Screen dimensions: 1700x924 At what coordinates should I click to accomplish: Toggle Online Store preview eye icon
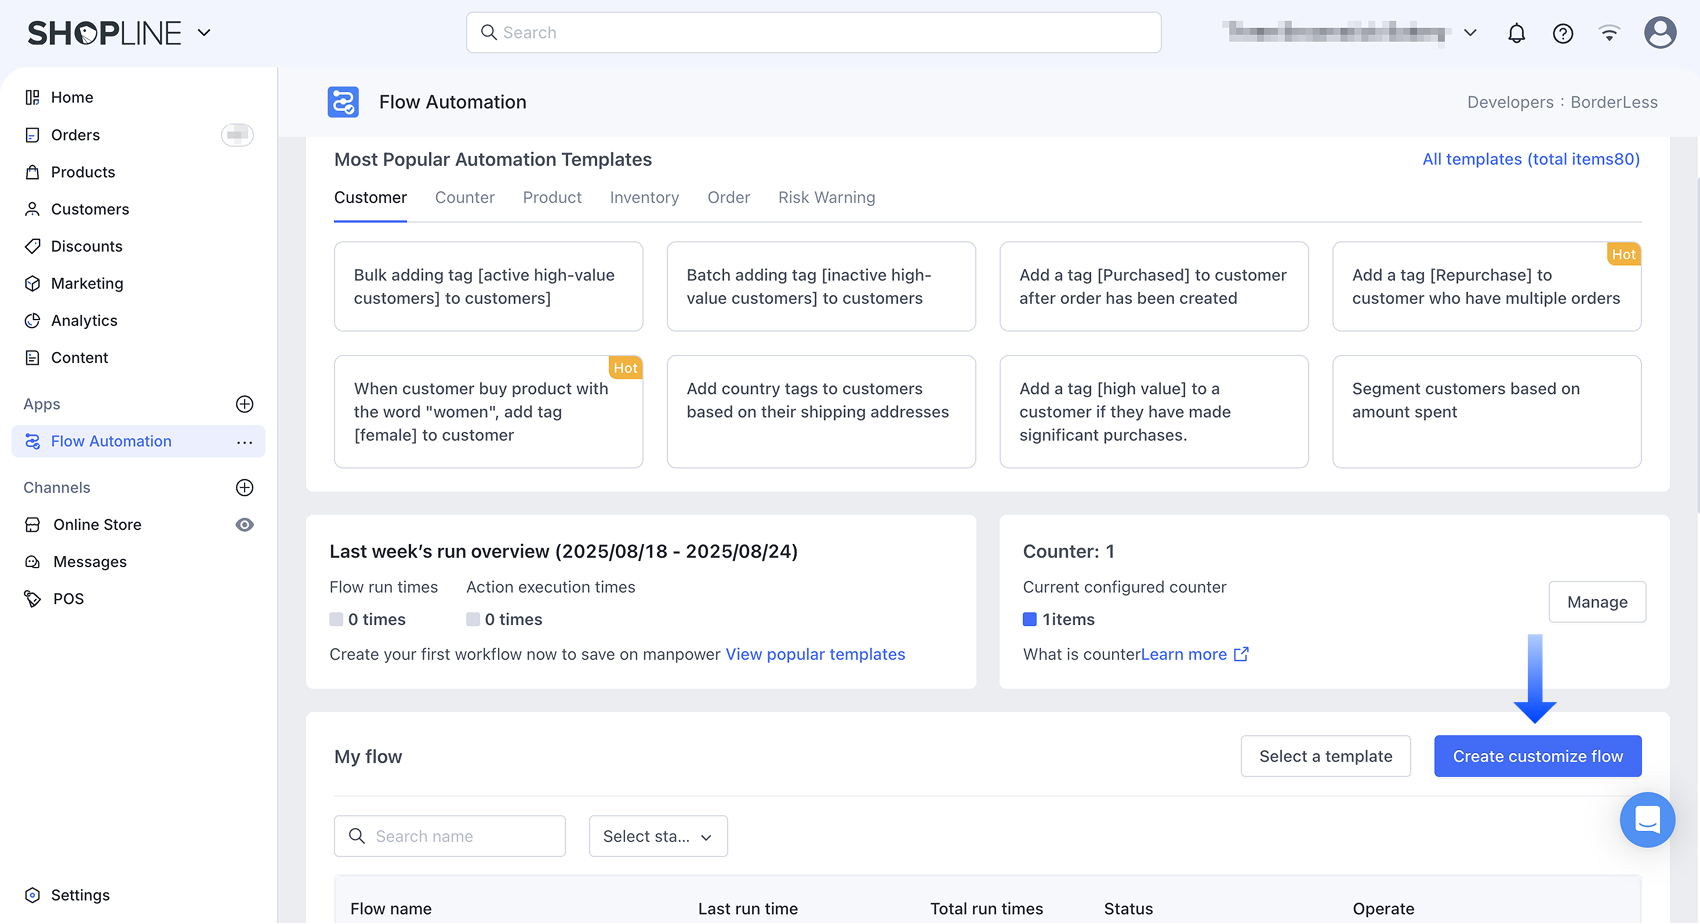tap(244, 525)
